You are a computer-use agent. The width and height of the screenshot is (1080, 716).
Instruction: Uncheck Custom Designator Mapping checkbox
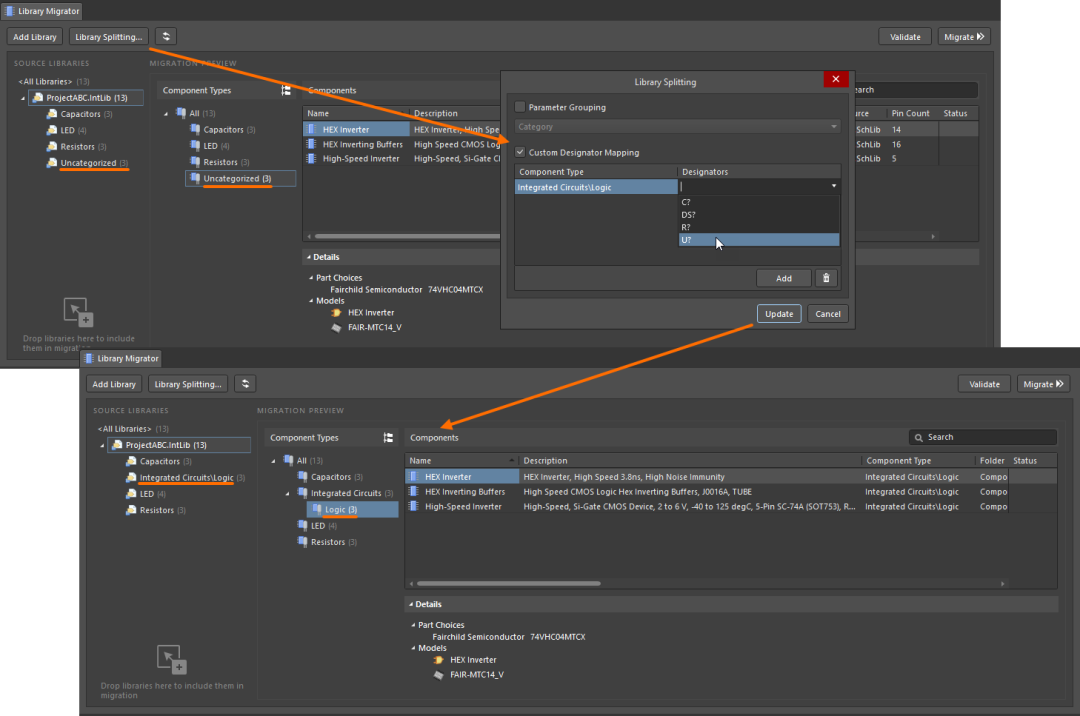(x=520, y=152)
